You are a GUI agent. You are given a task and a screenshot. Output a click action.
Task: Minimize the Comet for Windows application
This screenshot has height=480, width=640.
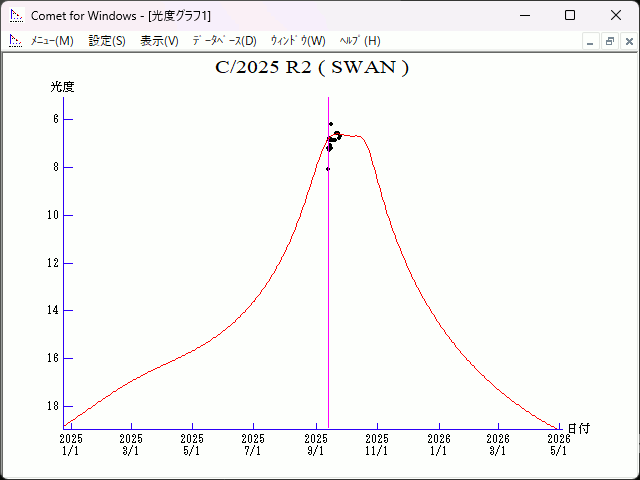click(x=524, y=15)
